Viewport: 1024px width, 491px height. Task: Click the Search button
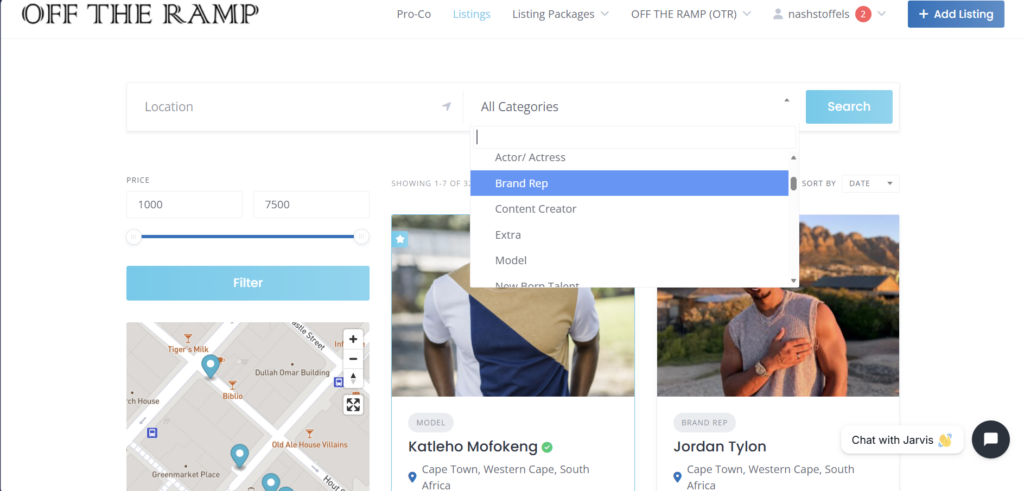coord(849,106)
